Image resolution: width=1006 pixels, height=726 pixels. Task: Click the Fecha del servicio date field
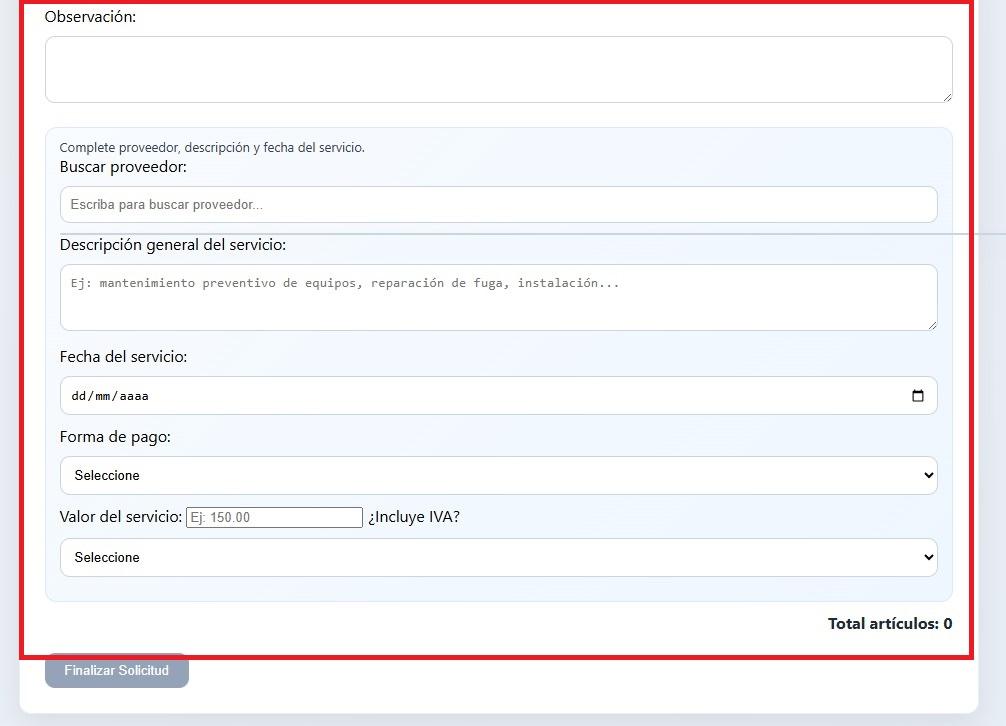(x=499, y=396)
